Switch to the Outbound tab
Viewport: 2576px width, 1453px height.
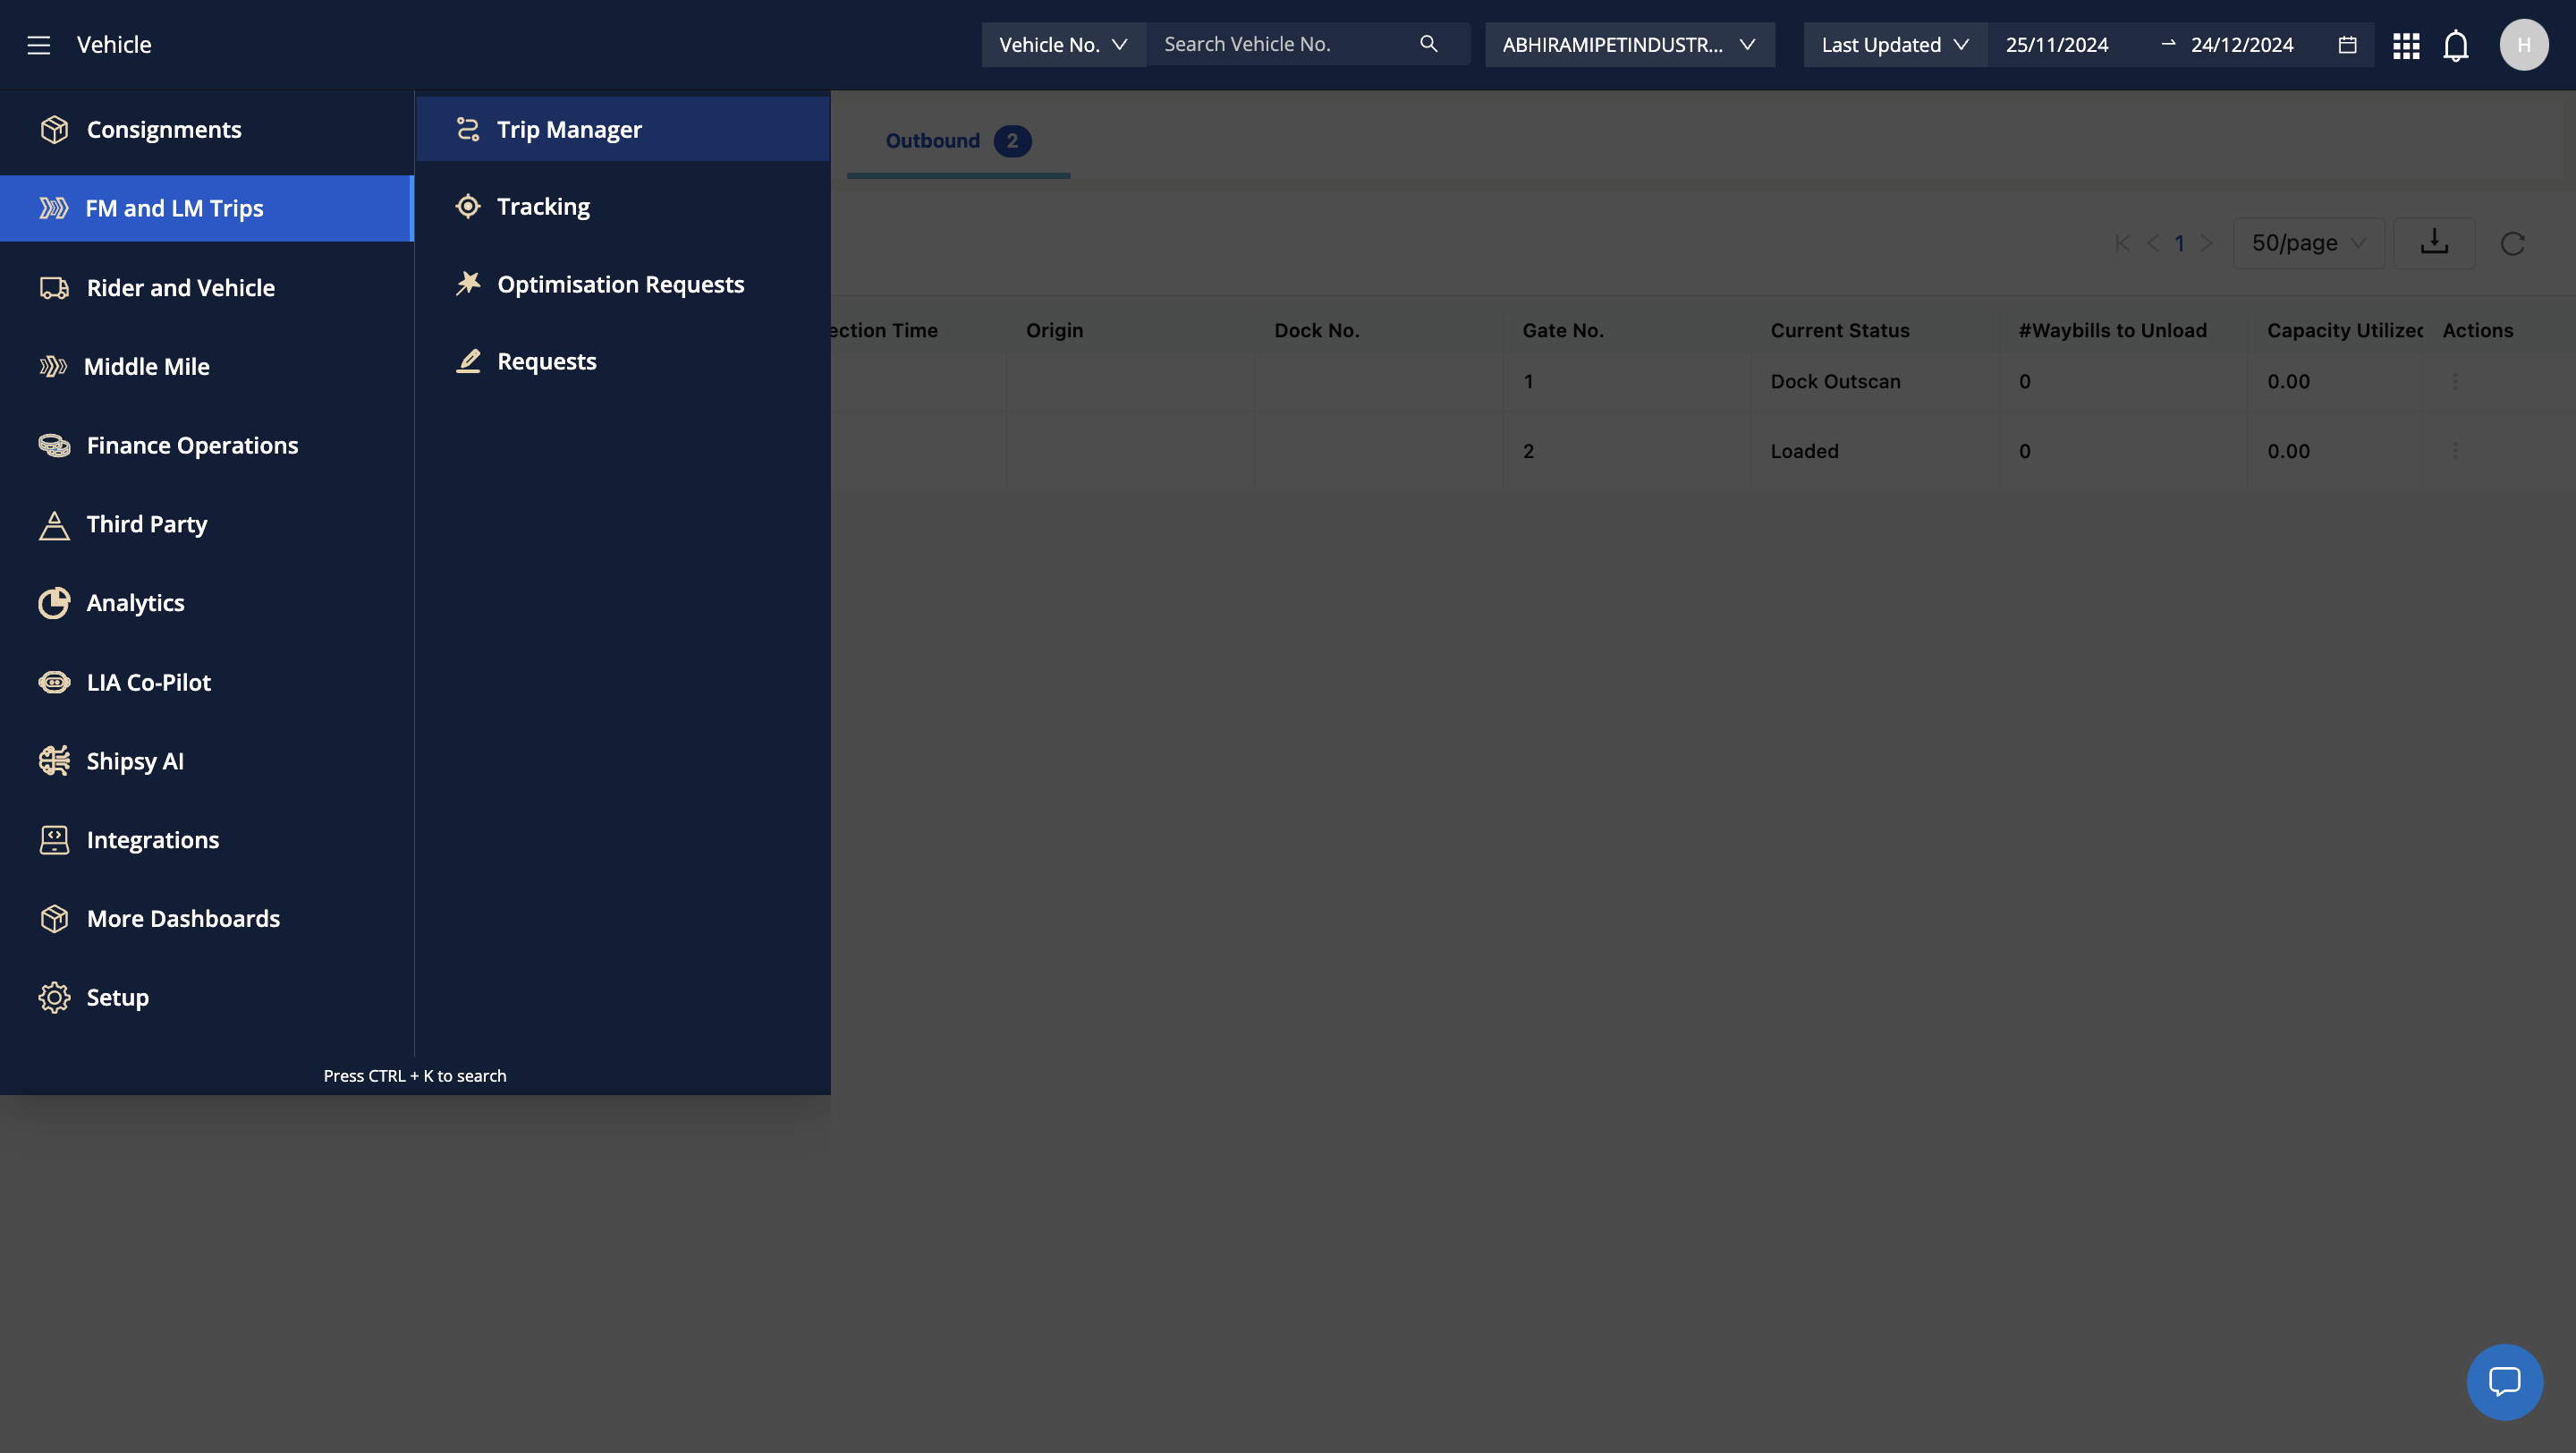click(x=958, y=141)
